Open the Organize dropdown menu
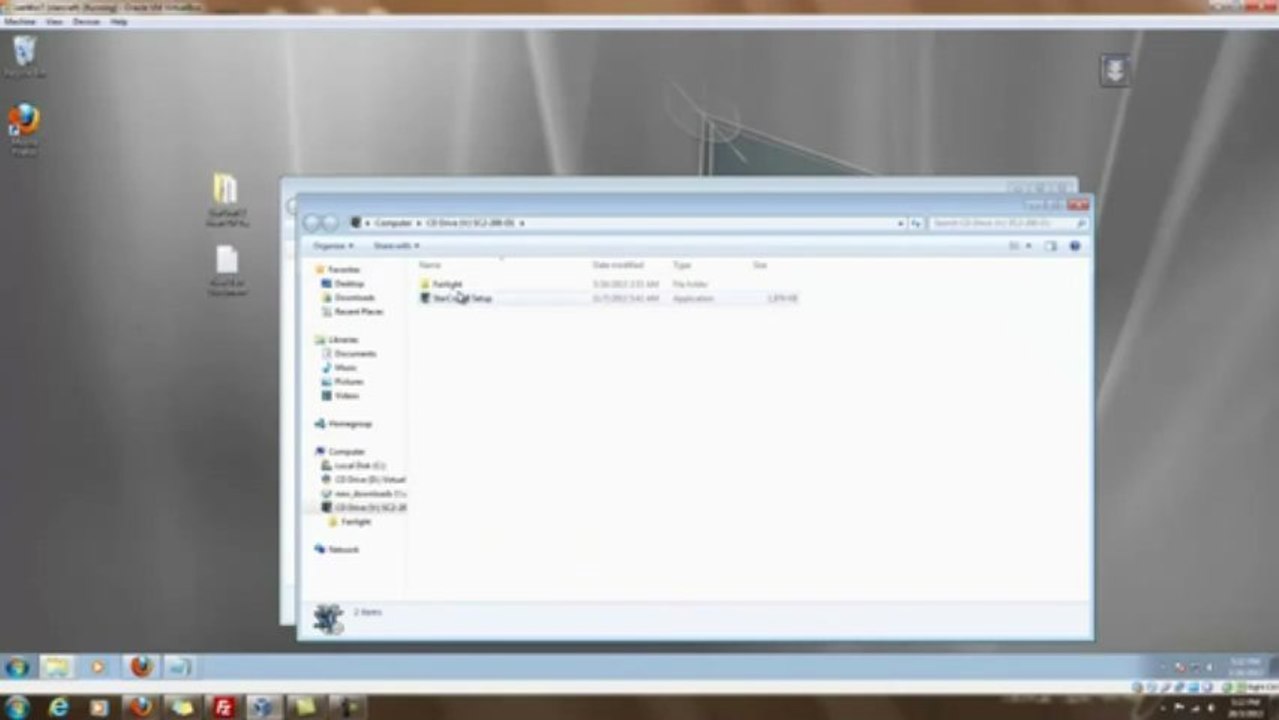Screen dimensions: 1279x720 point(332,246)
